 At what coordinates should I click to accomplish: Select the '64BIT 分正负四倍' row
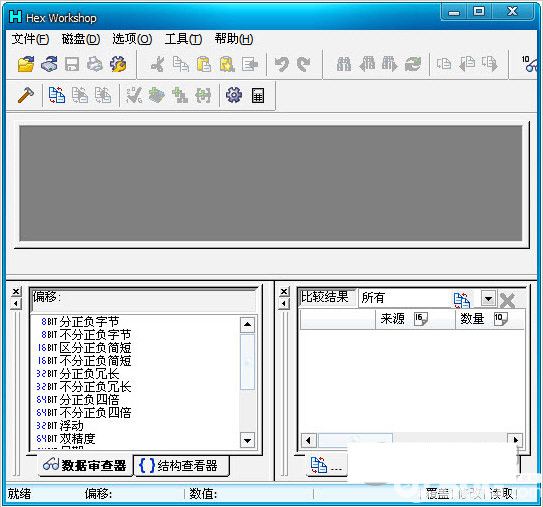pos(135,400)
